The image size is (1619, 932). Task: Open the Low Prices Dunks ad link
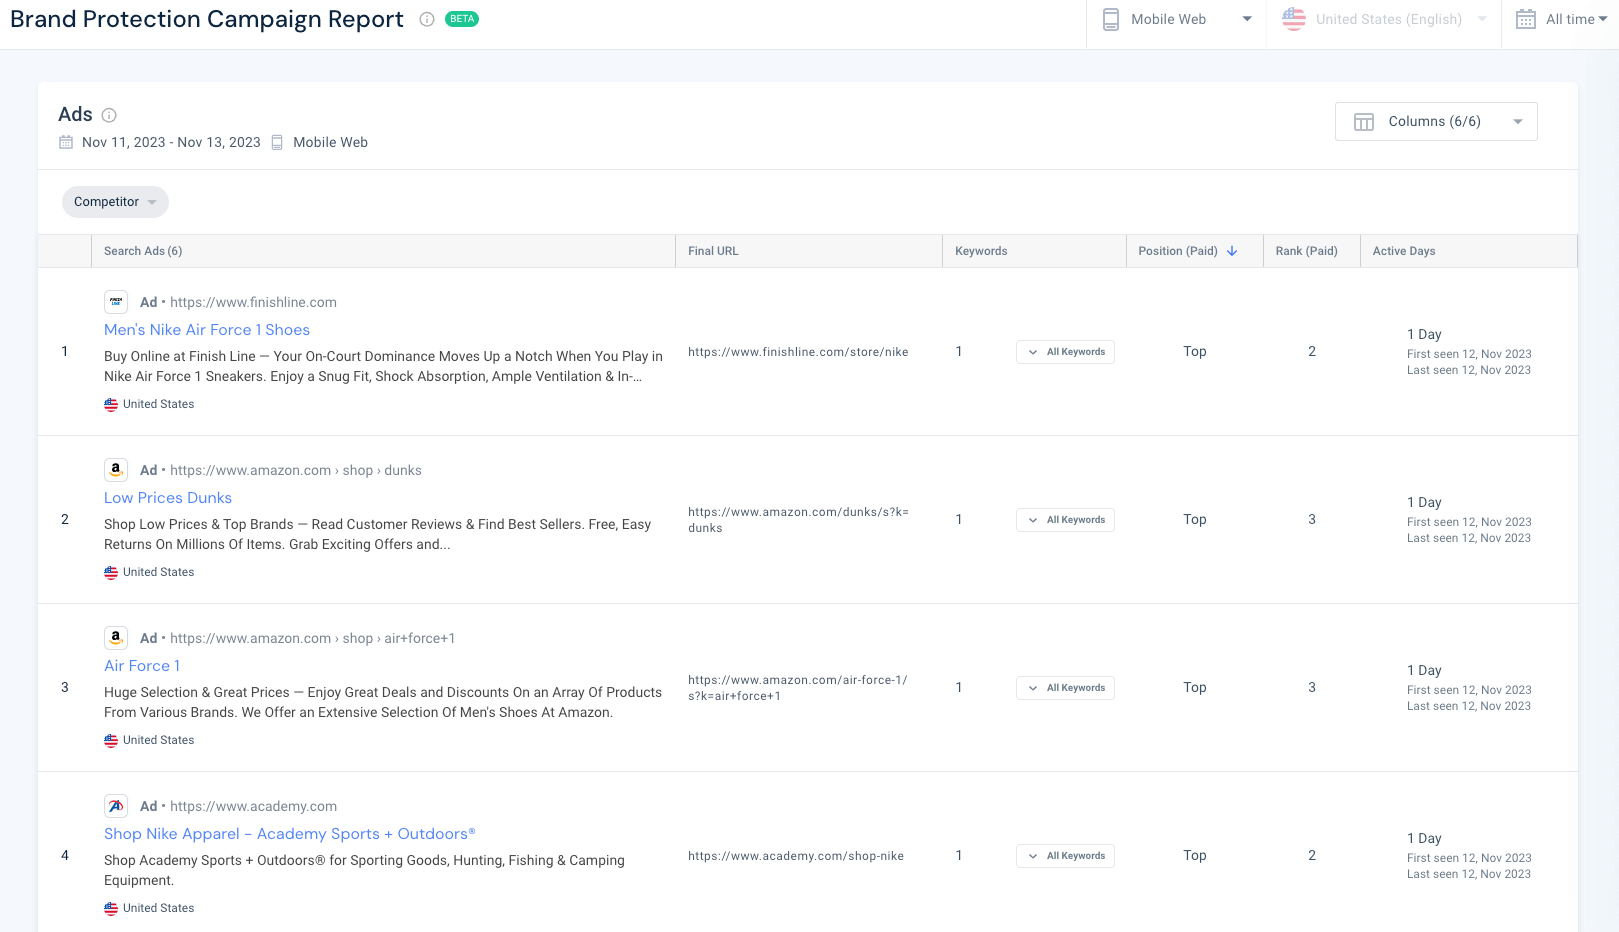click(168, 498)
